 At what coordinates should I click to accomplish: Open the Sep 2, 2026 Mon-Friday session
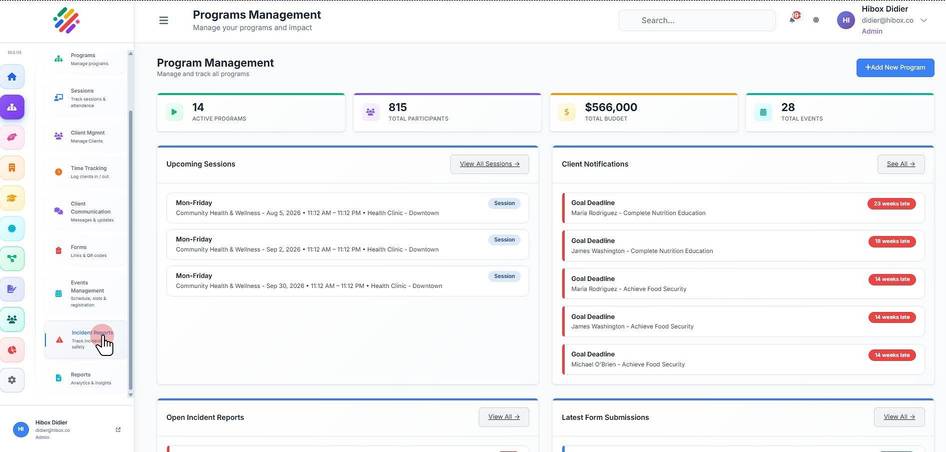pyautogui.click(x=348, y=244)
